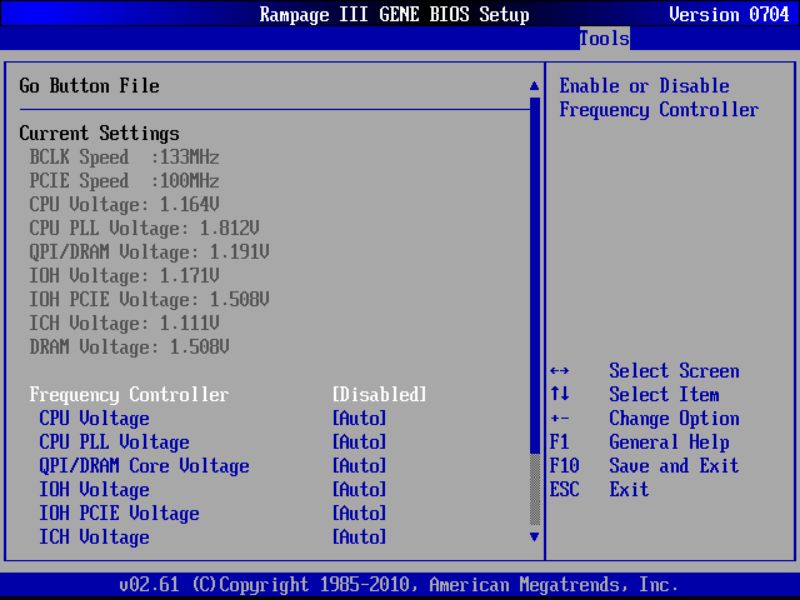Screen dimensions: 800x600
Task: Open CPU PLL Voltage [Auto] option
Action: (359, 442)
